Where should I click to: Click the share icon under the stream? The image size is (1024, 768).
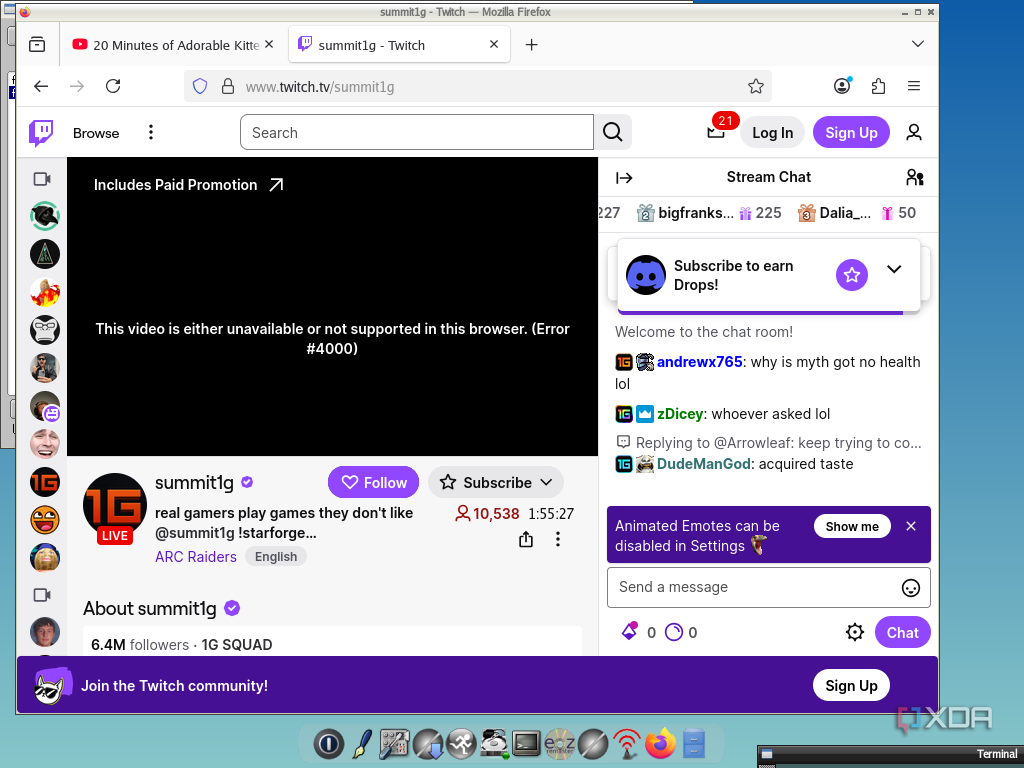[x=526, y=539]
